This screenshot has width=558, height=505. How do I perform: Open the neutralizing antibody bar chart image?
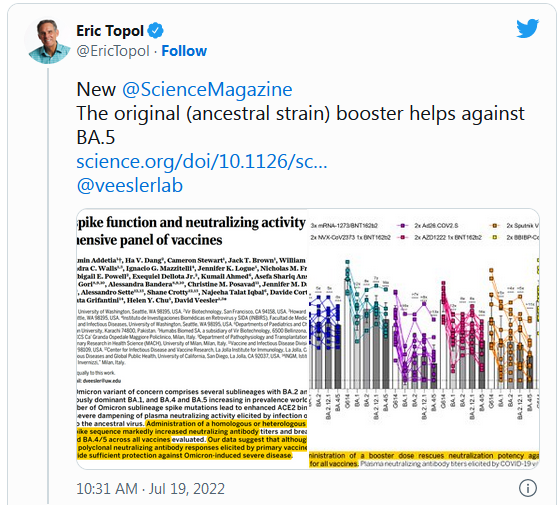[423, 339]
